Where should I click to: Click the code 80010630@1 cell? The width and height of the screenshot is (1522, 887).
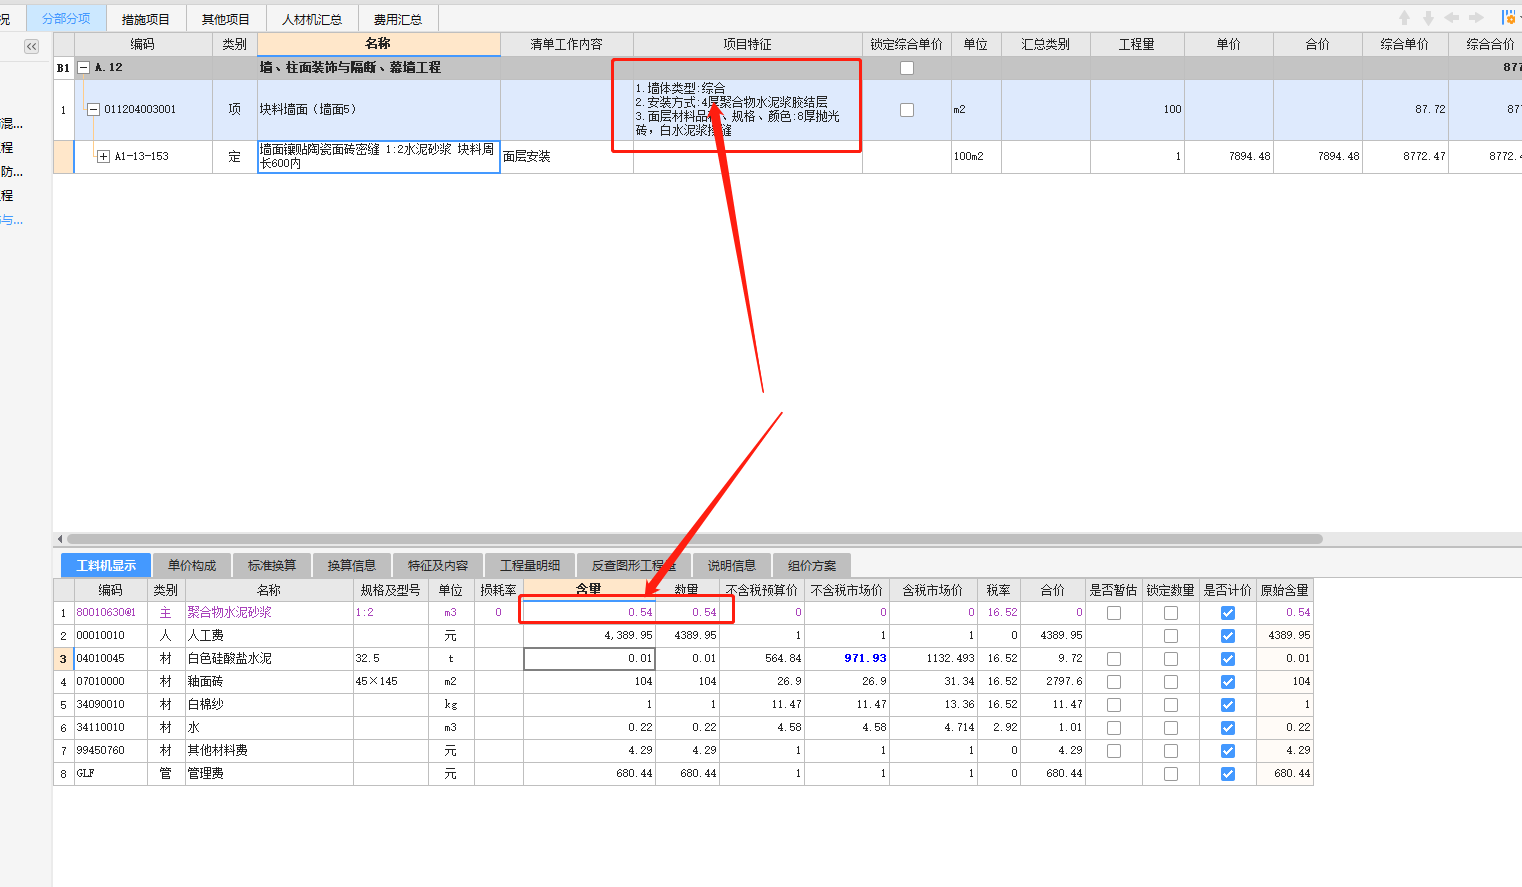tap(110, 613)
